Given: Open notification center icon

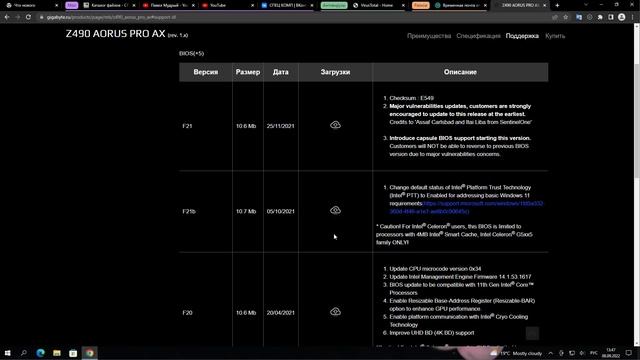Looking at the screenshot, I should (x=629, y=353).
